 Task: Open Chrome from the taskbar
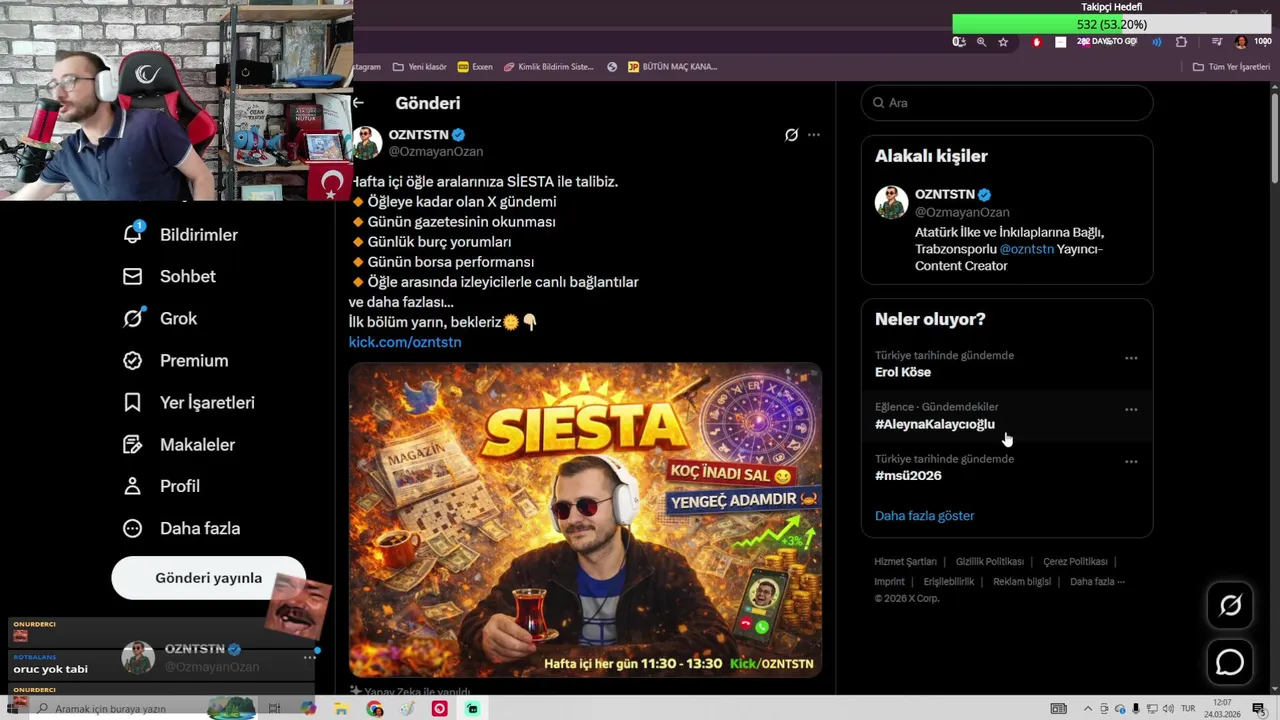pos(374,709)
